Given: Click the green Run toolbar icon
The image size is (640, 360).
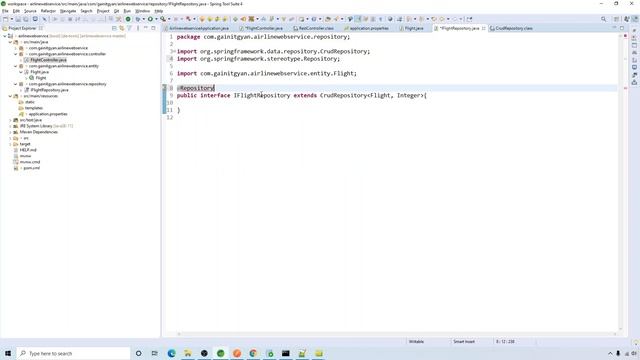Looking at the screenshot, I should point(150,19).
